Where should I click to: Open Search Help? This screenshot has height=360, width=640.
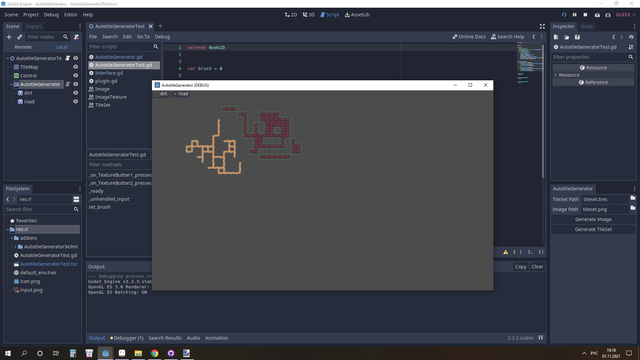pos(507,37)
